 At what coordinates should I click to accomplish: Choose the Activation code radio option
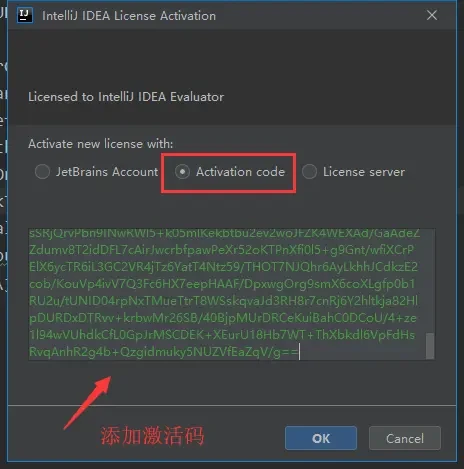[182, 172]
